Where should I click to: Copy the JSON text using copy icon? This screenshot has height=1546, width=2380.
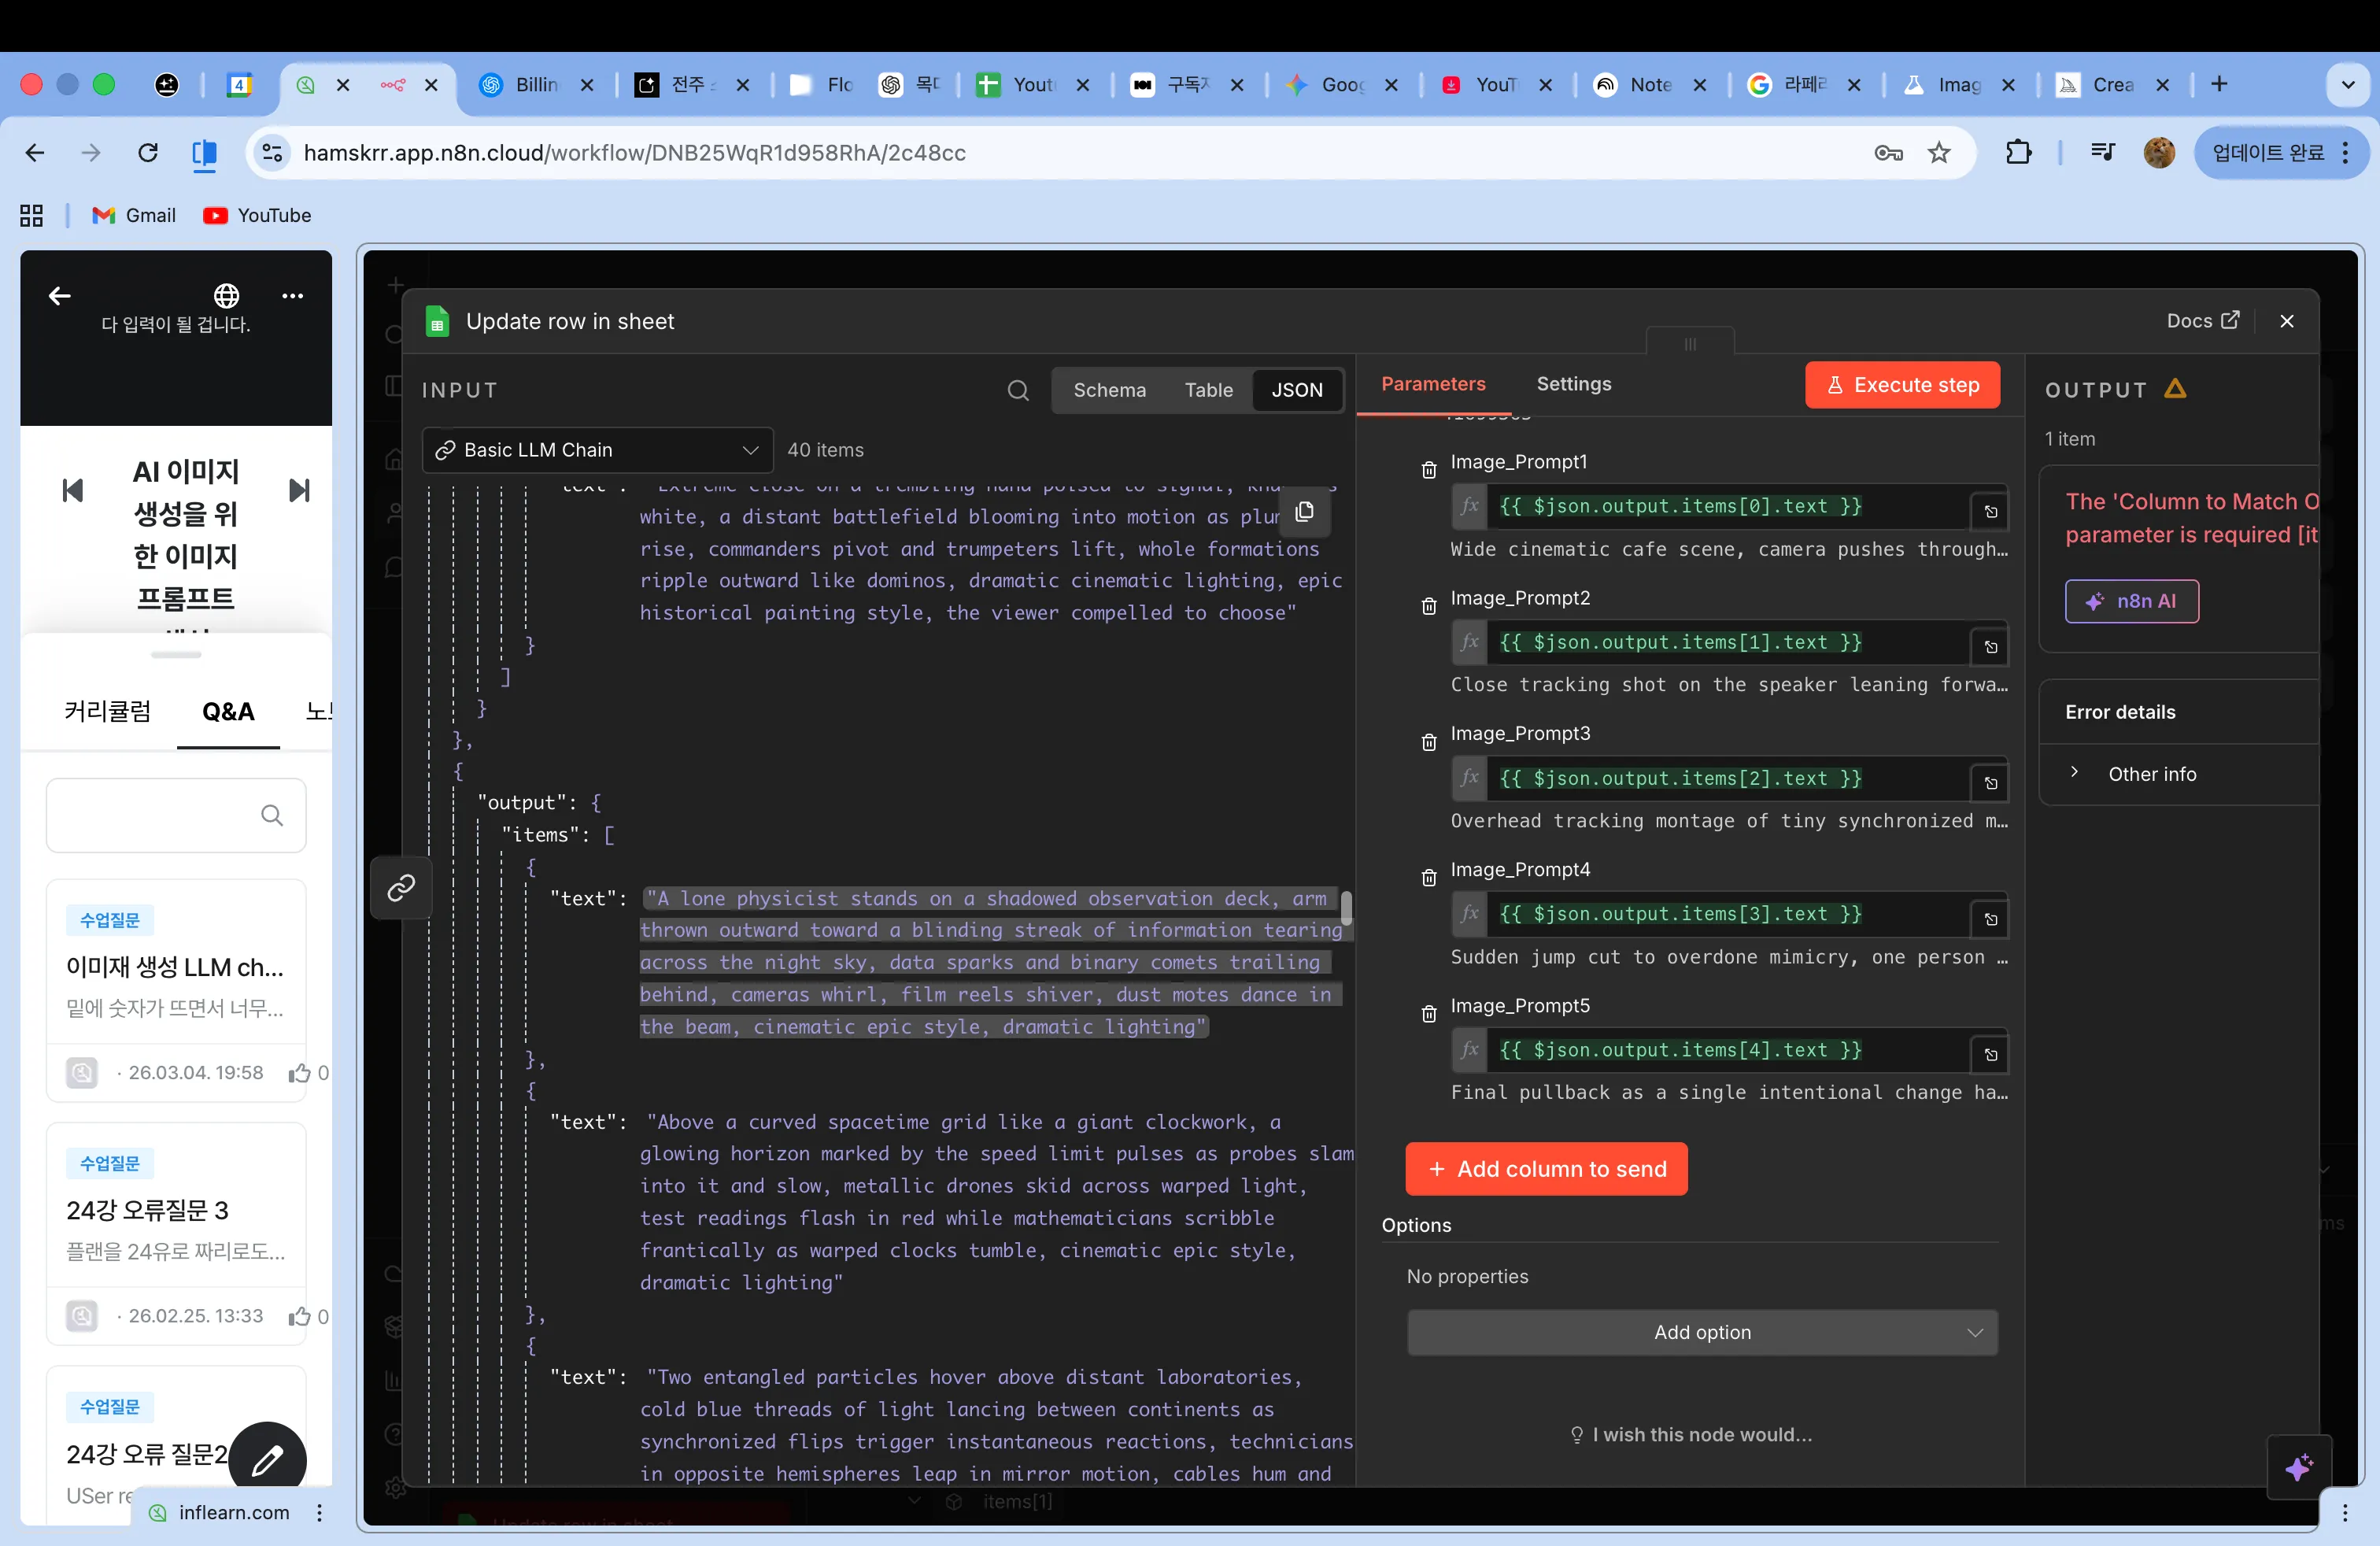[x=1304, y=512]
